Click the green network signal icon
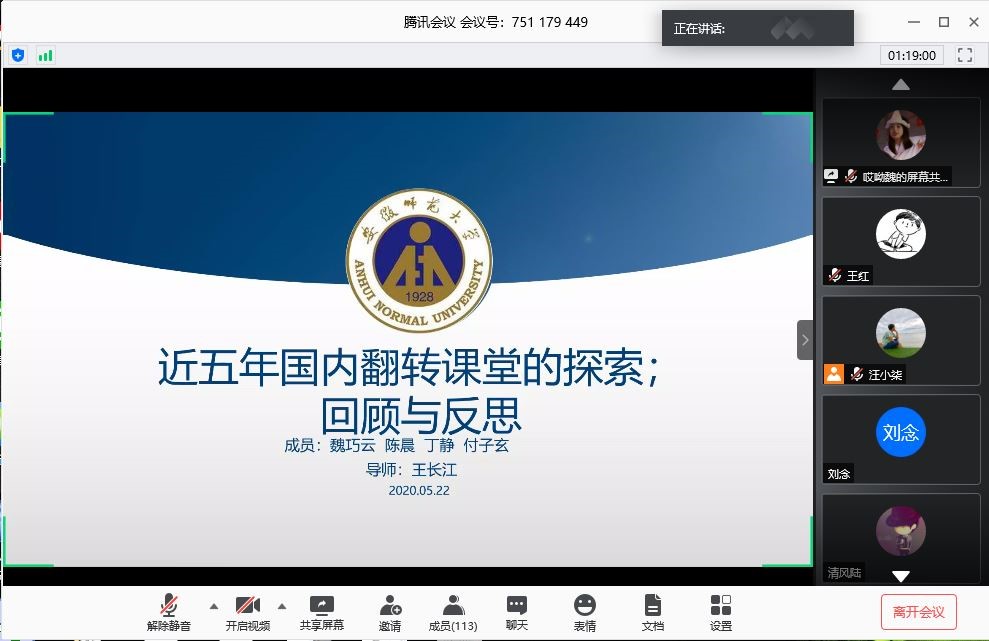 point(45,55)
